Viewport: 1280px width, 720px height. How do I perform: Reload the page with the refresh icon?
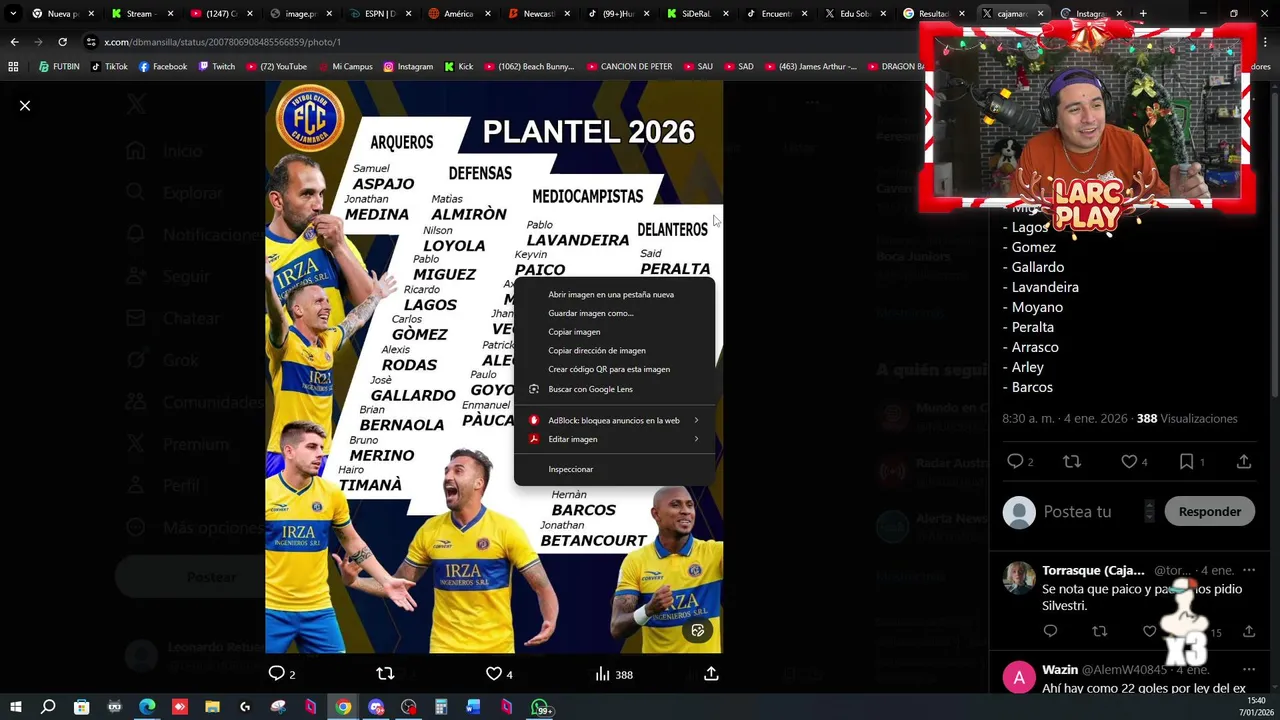[x=62, y=42]
